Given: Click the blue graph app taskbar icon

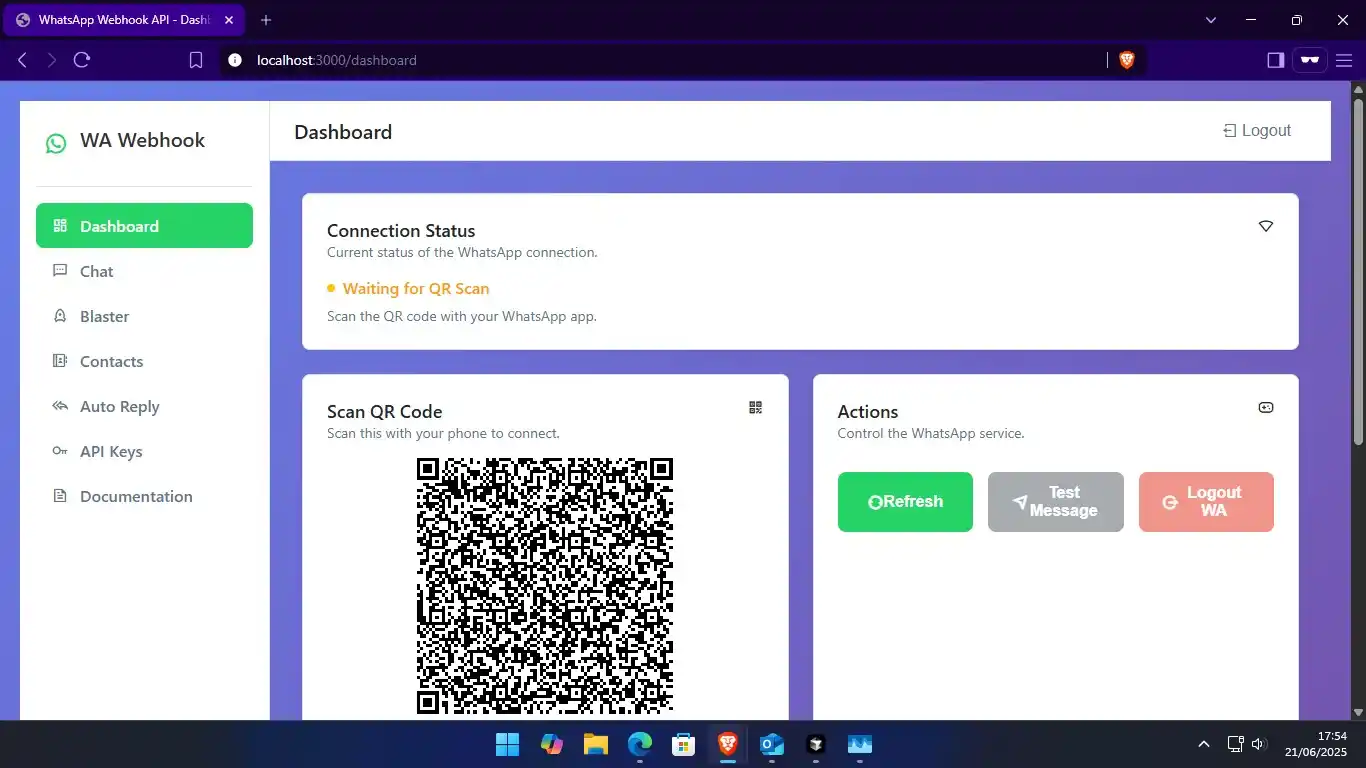Looking at the screenshot, I should pyautogui.click(x=860, y=744).
